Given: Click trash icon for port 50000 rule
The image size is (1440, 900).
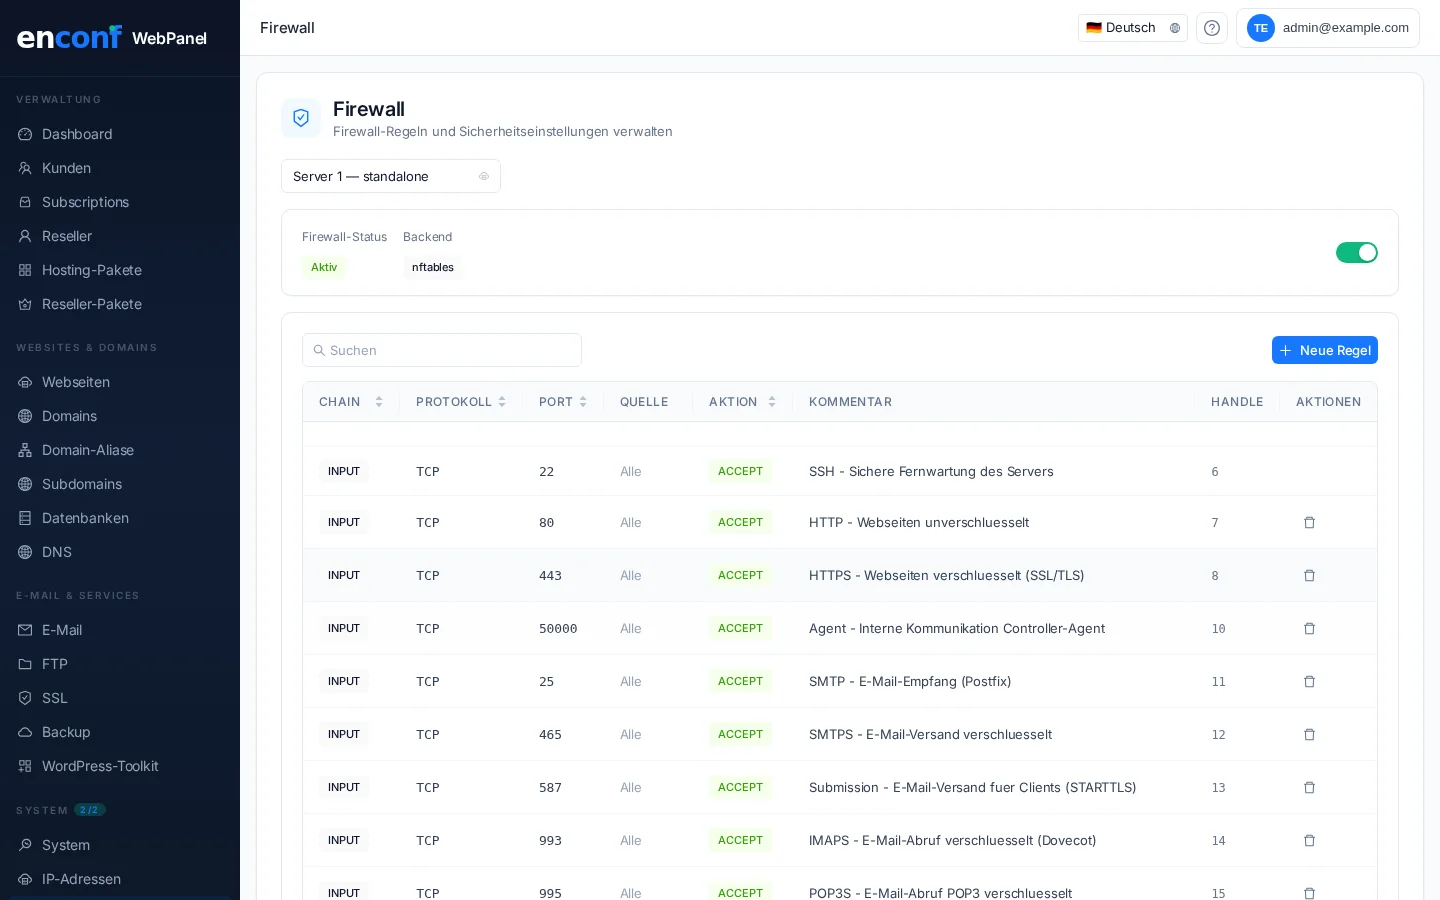Looking at the screenshot, I should click(x=1309, y=629).
